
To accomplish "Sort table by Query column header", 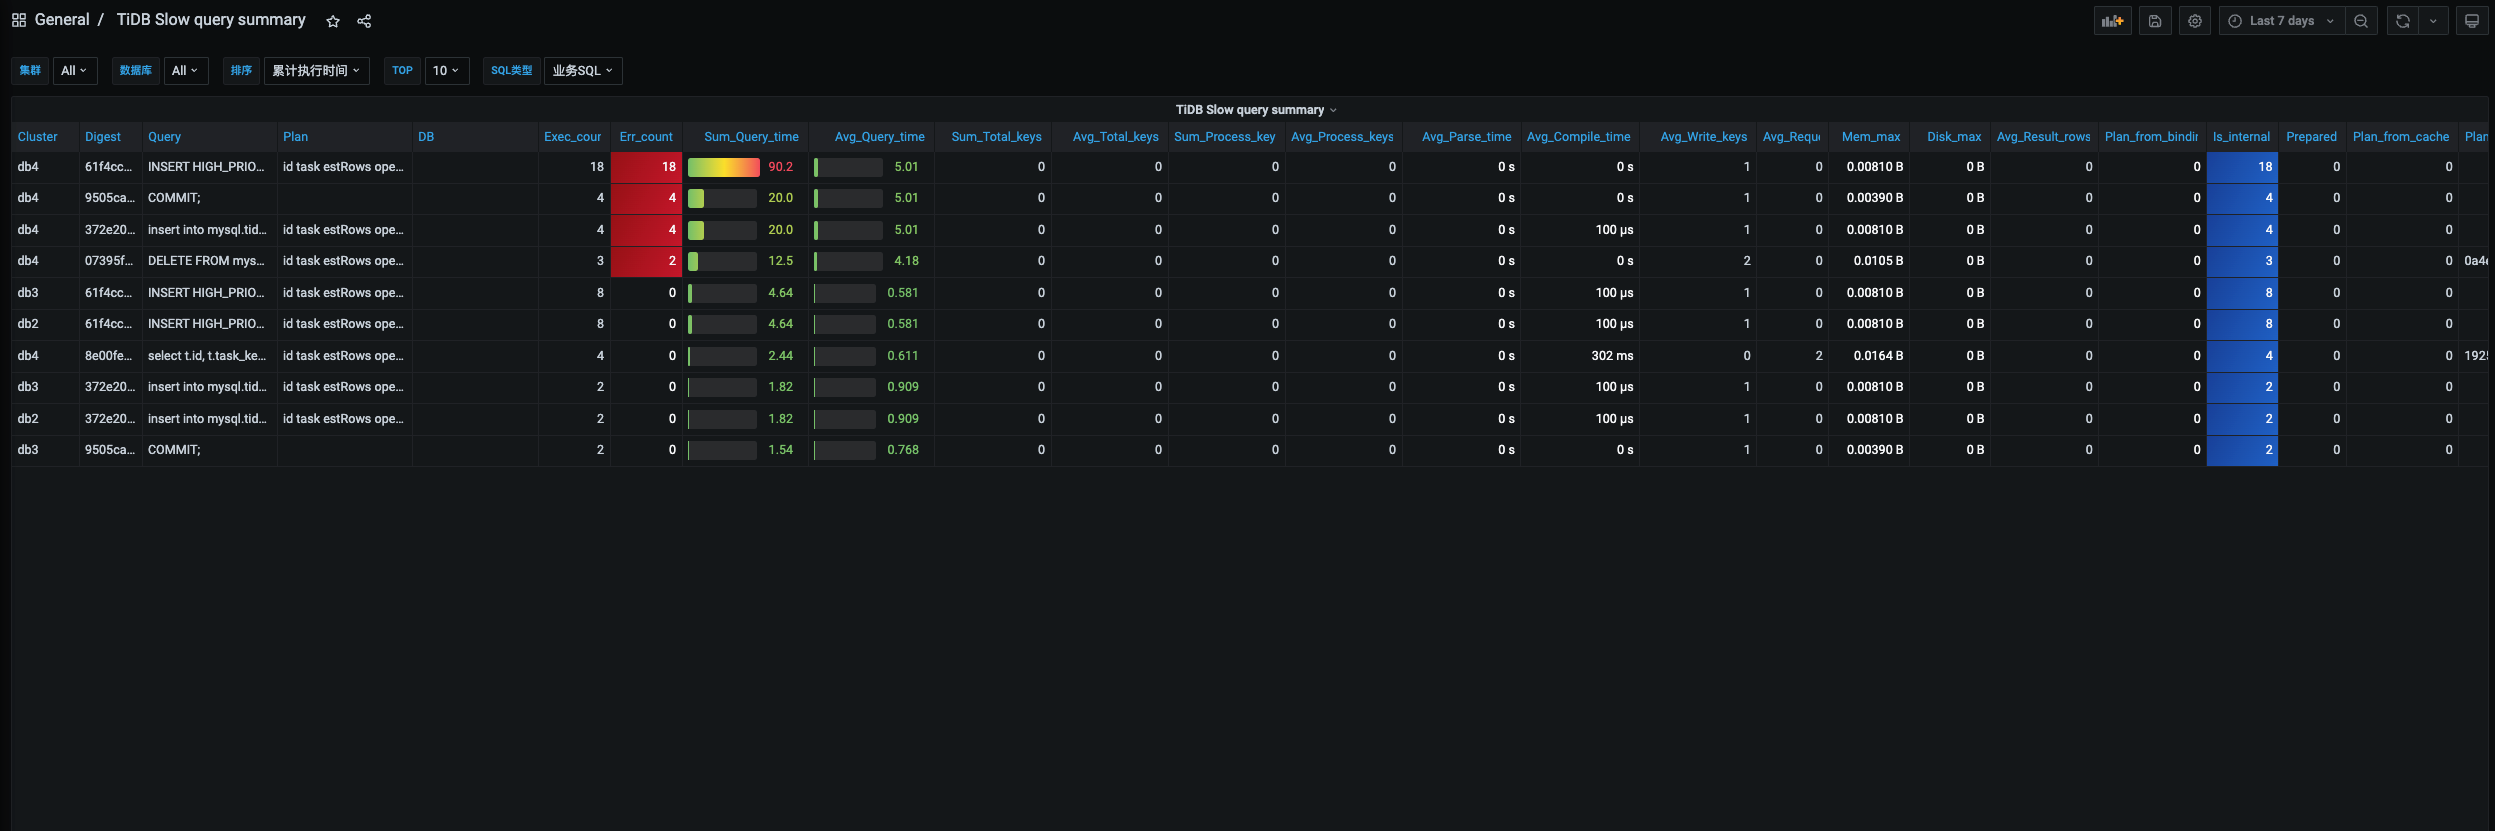I will click(x=165, y=137).
